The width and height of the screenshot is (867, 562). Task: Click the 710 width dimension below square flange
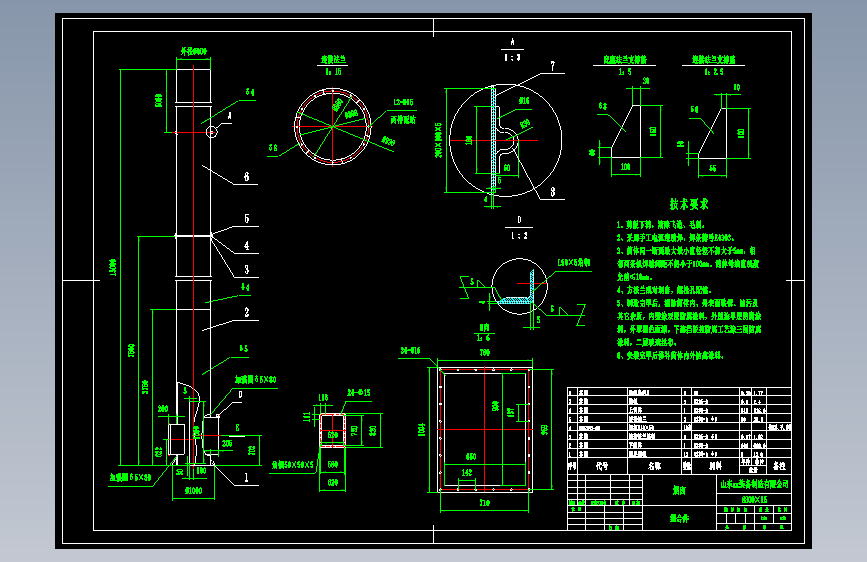484,503
